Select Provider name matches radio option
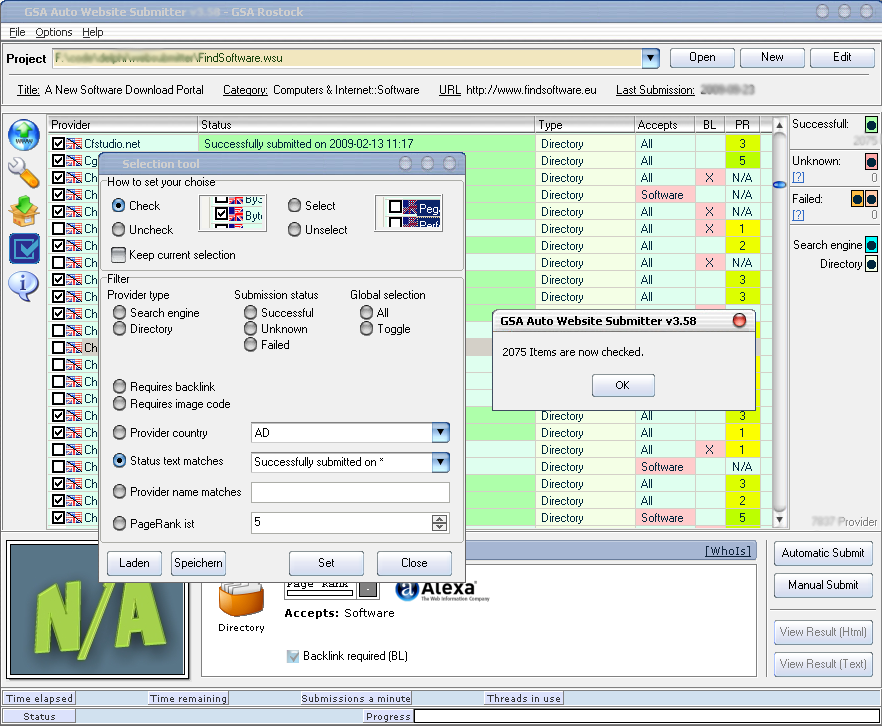Screen dimensions: 882x726 pos(119,492)
